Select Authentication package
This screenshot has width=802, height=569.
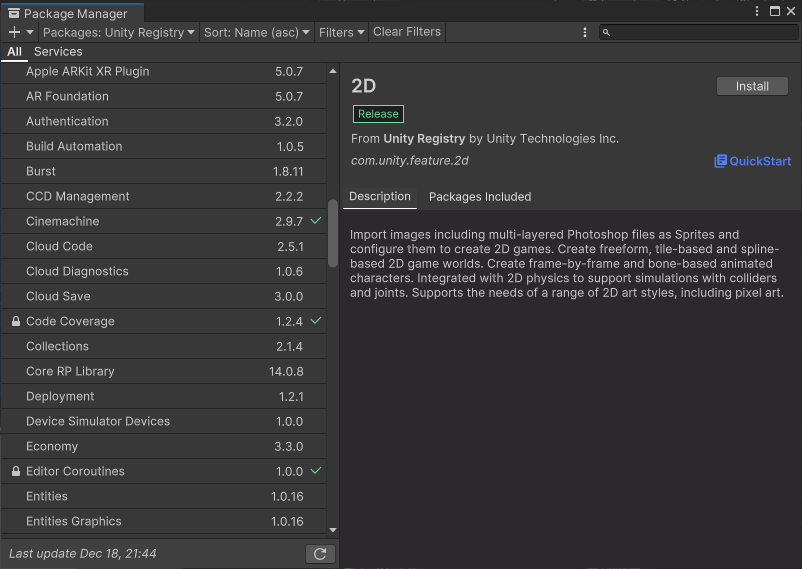pyautogui.click(x=164, y=121)
